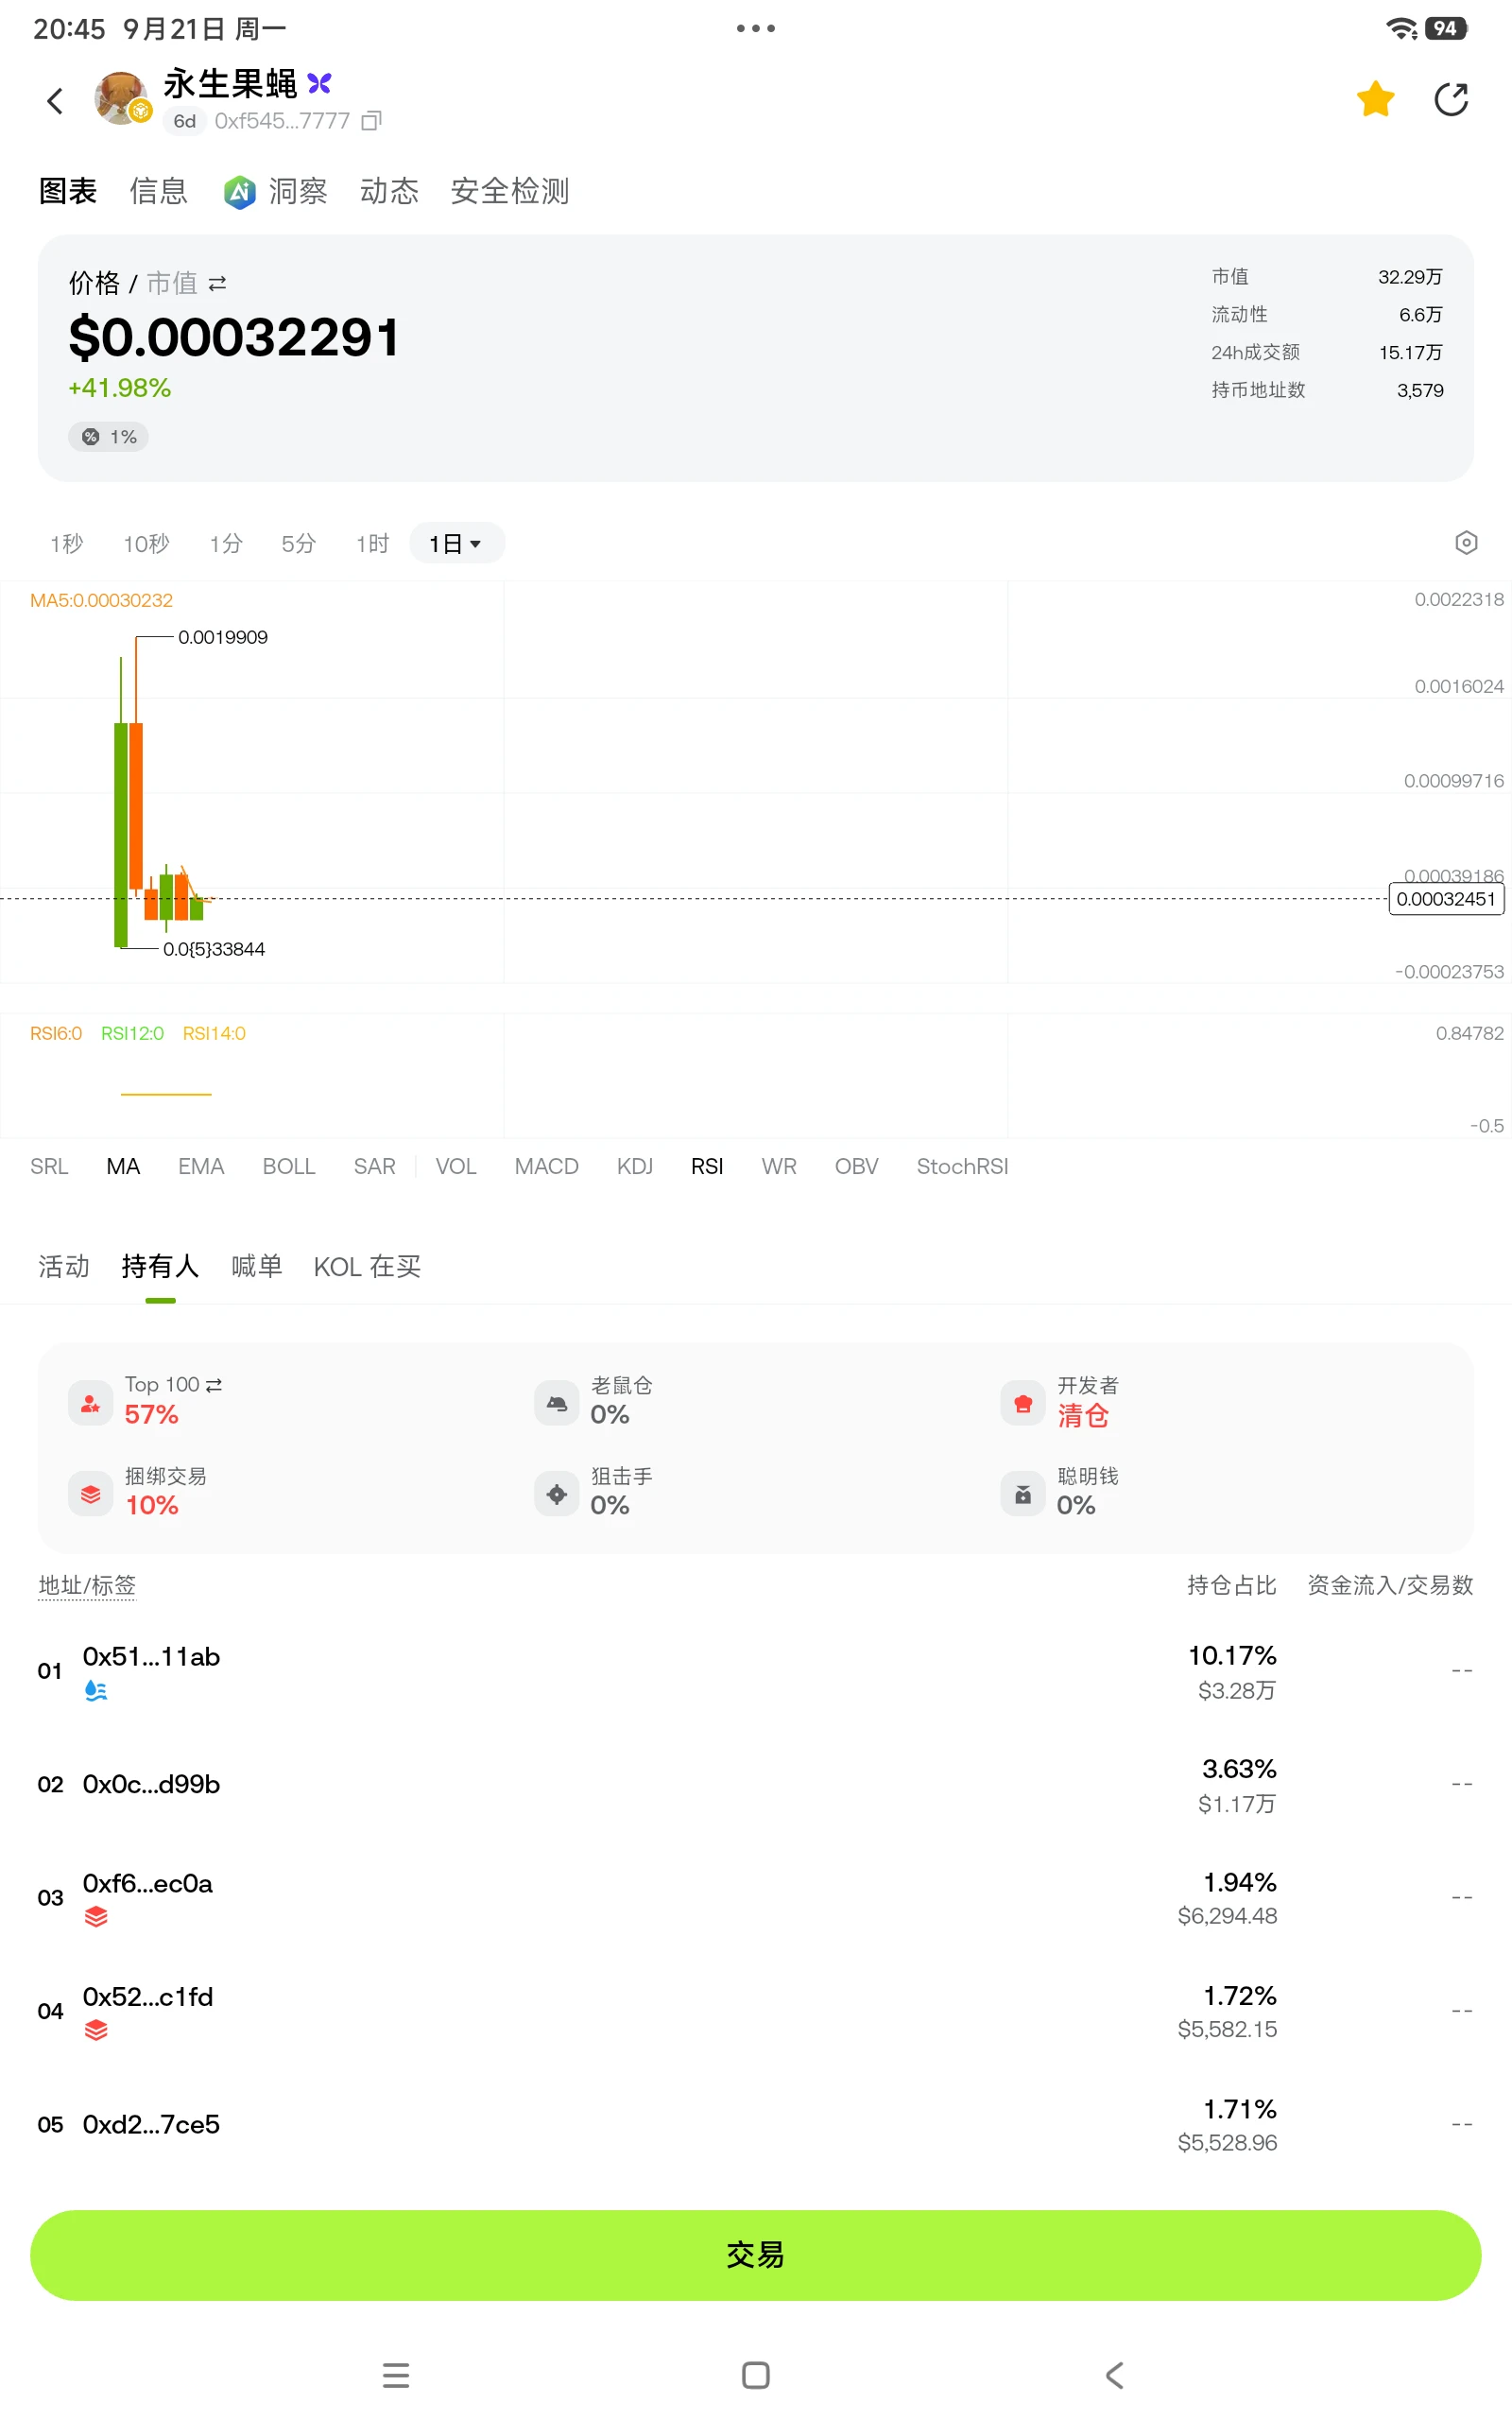Enable the KDJ indicator
1512x2420 pixels.
coord(635,1166)
